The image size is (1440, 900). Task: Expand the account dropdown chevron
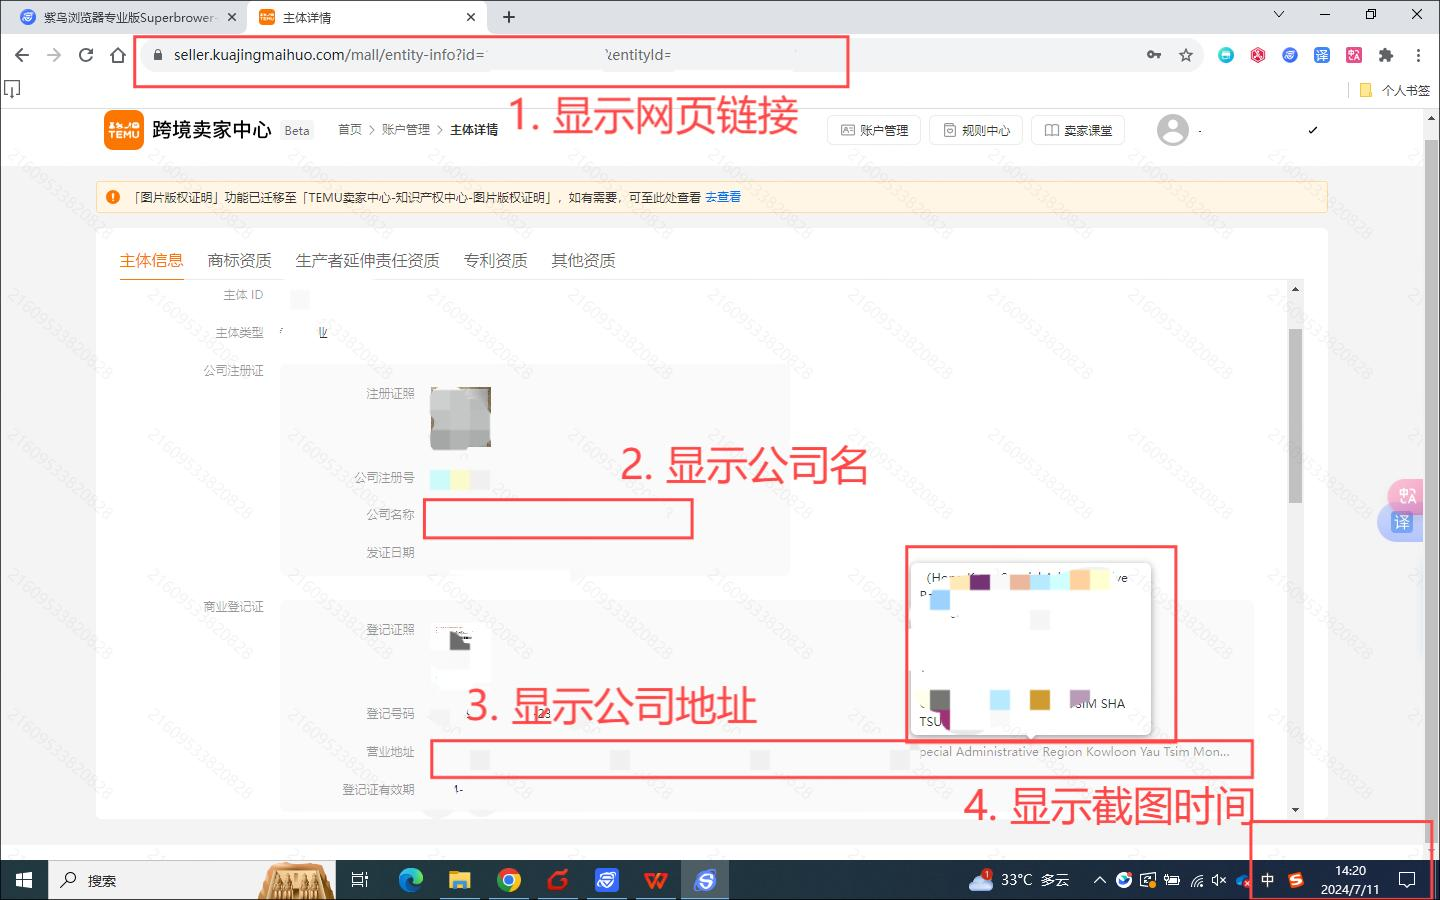point(1313,130)
